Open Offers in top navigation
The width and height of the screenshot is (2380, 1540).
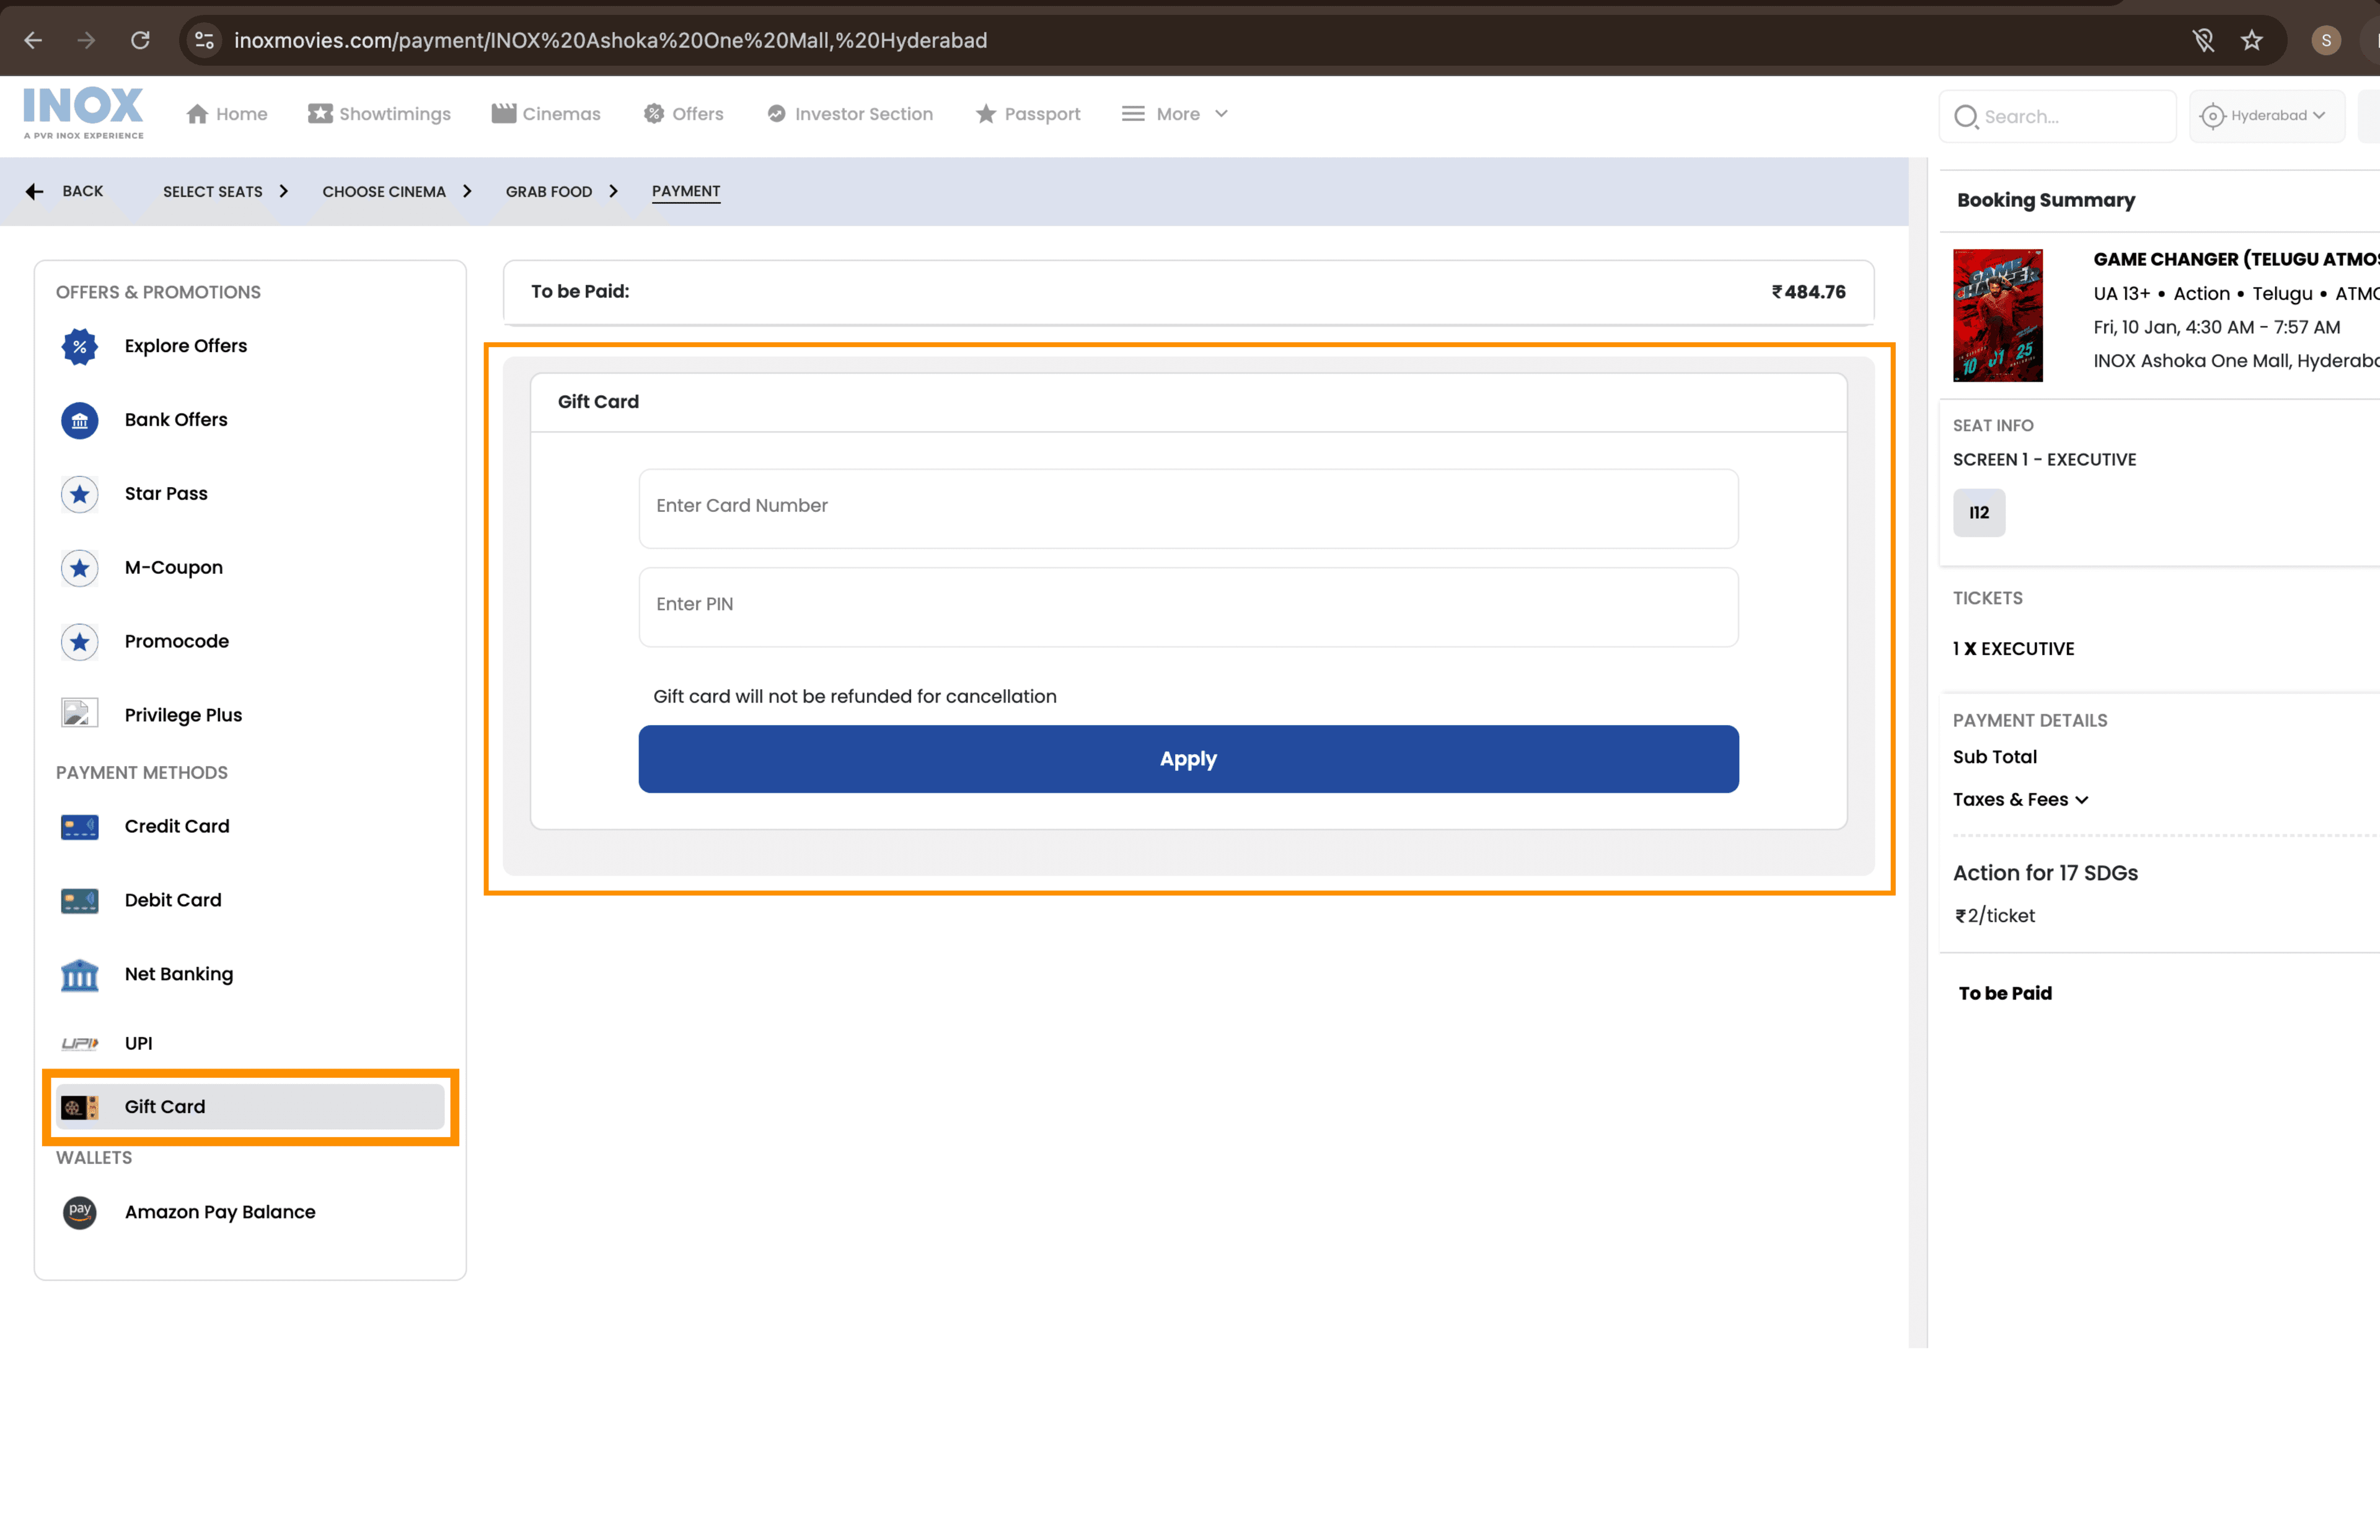pyautogui.click(x=684, y=114)
